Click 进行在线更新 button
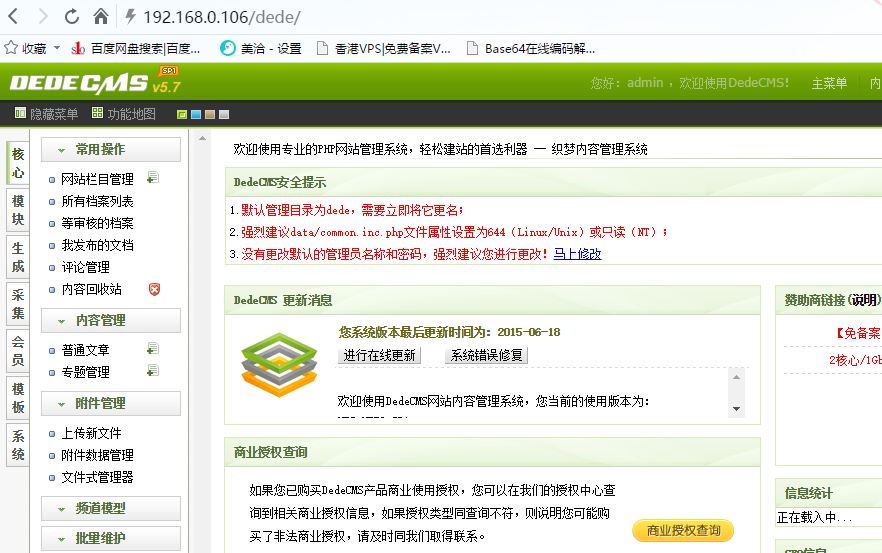The width and height of the screenshot is (882, 553). 379,356
